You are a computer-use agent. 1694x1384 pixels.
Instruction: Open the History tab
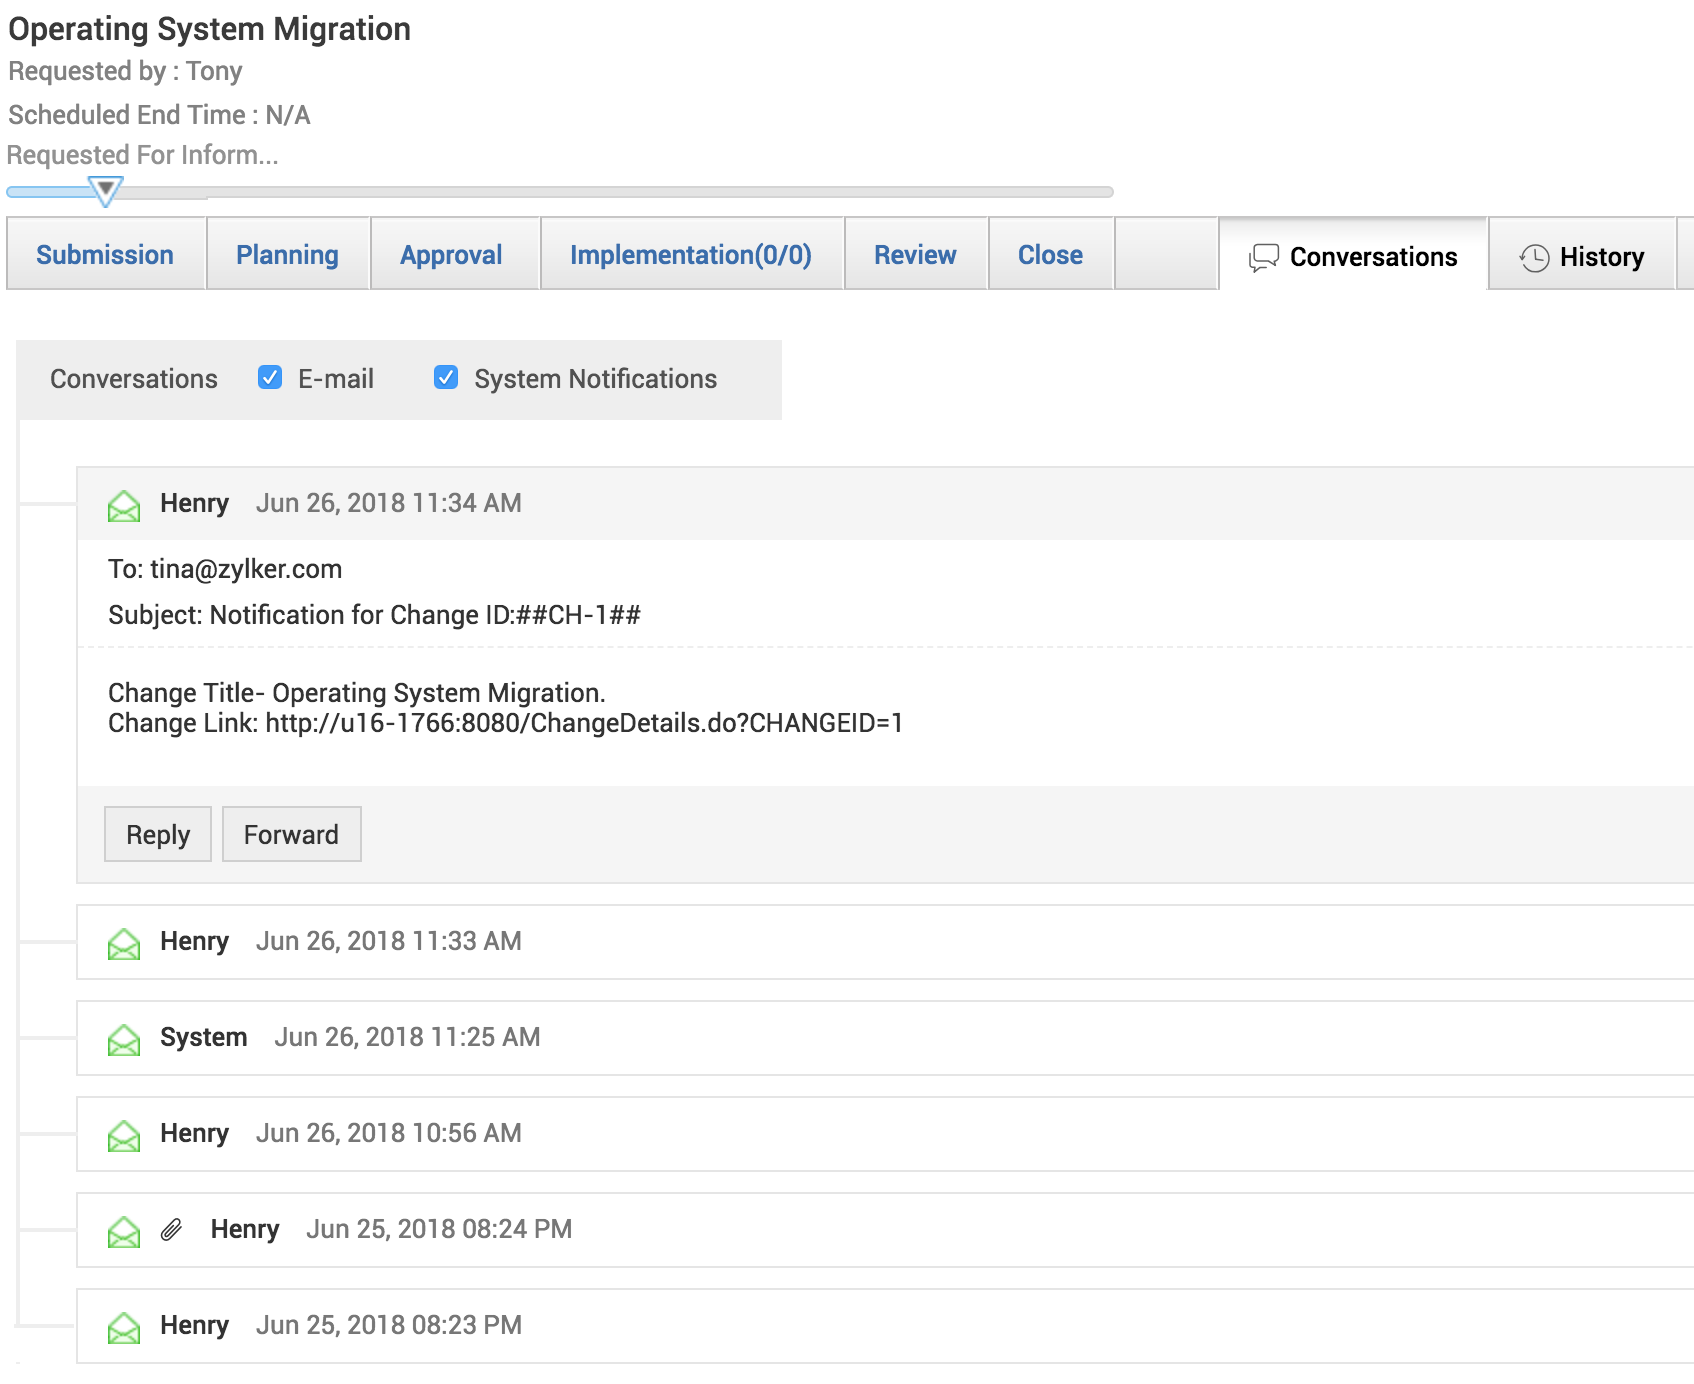coord(1582,256)
